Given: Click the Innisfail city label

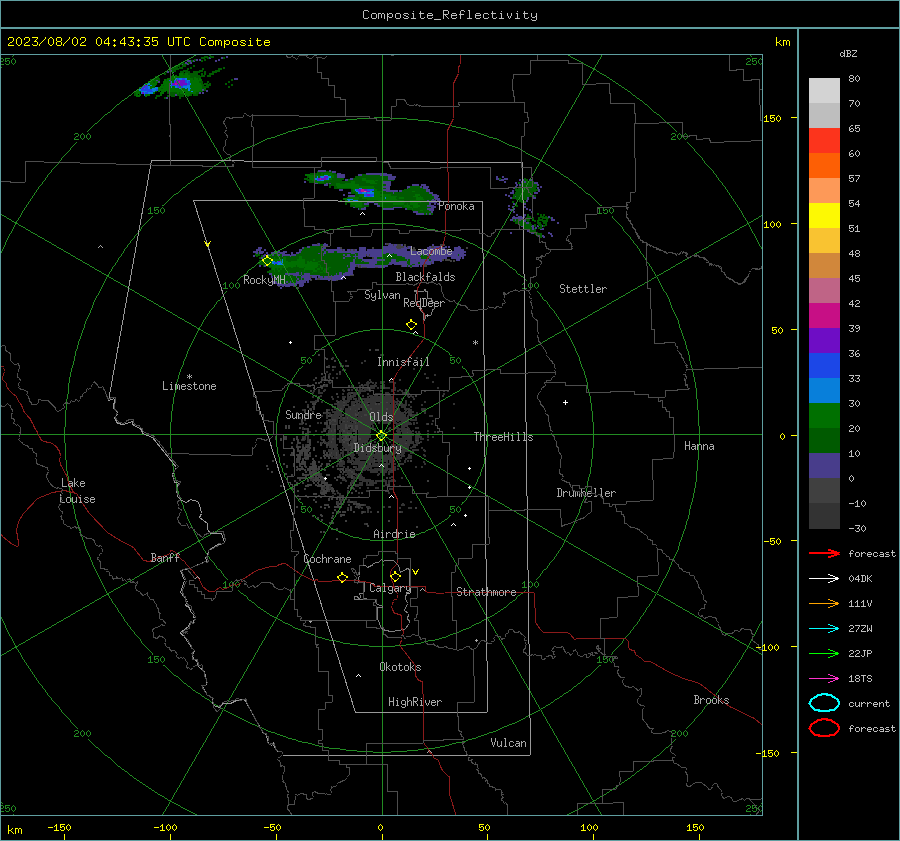Looking at the screenshot, I should pyautogui.click(x=403, y=362).
